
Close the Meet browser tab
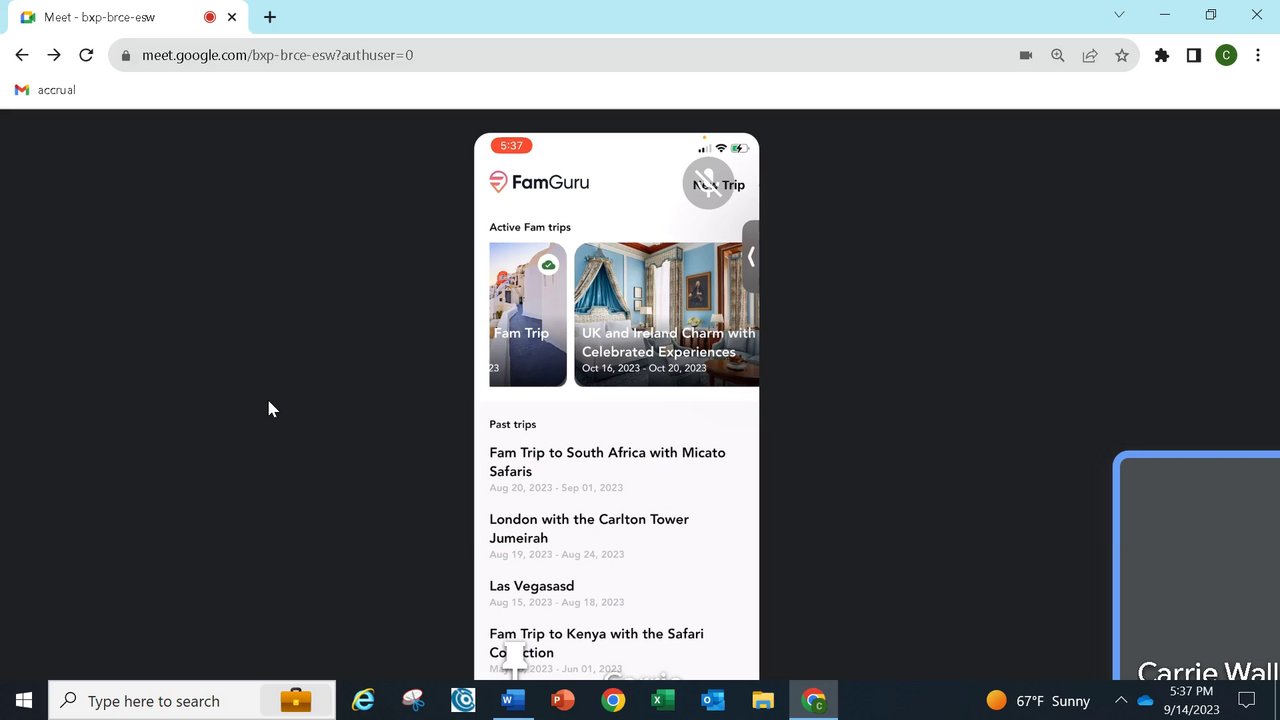point(232,17)
